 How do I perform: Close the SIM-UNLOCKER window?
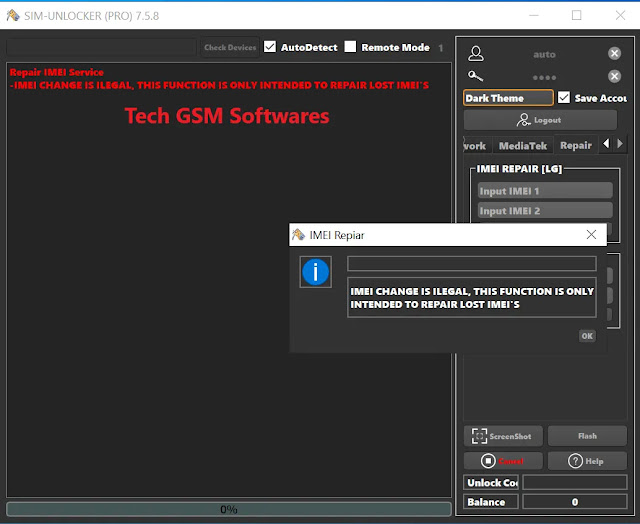tap(620, 16)
